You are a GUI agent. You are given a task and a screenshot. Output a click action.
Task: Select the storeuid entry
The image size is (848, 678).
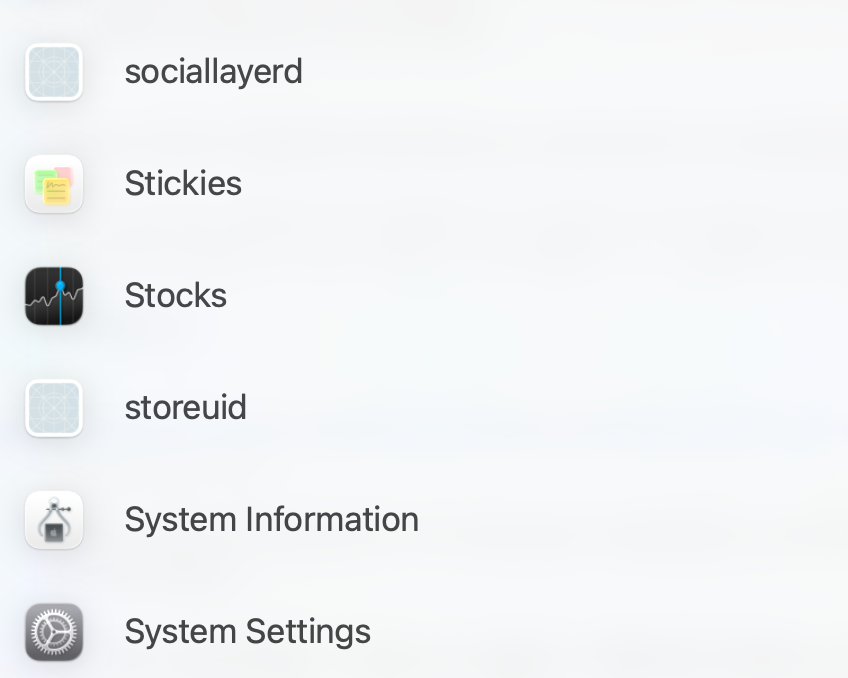coord(185,408)
